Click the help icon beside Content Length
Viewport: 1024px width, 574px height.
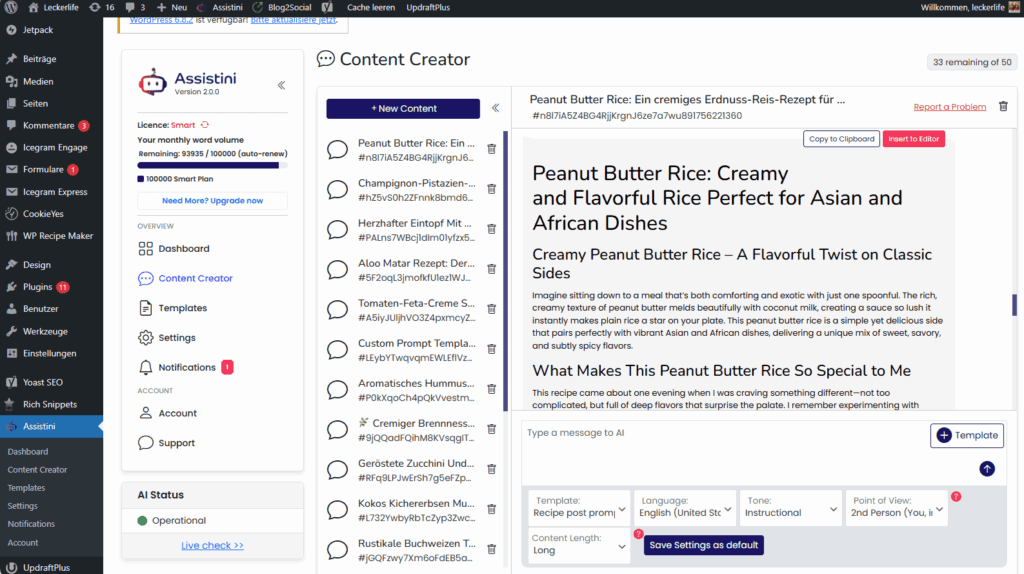[x=639, y=534]
